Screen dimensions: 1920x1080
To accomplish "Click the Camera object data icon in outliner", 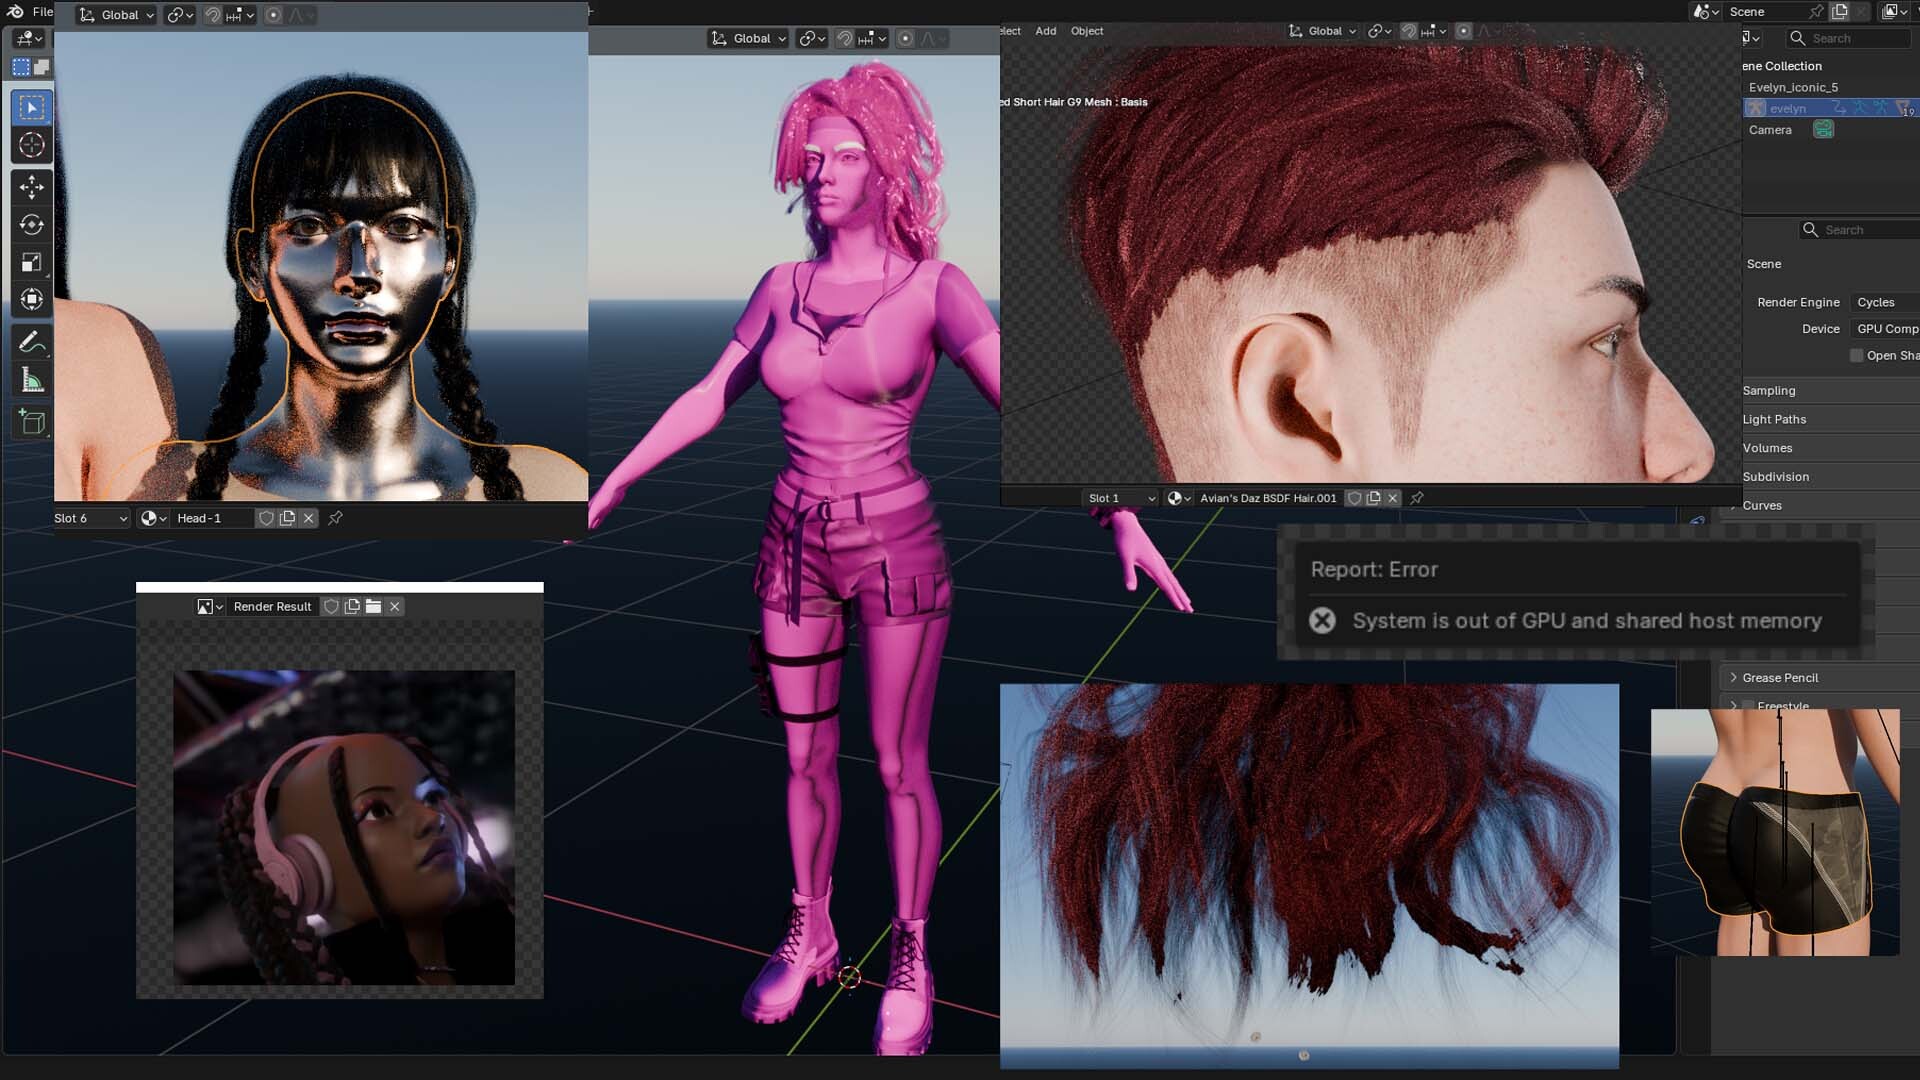I will click(1823, 130).
